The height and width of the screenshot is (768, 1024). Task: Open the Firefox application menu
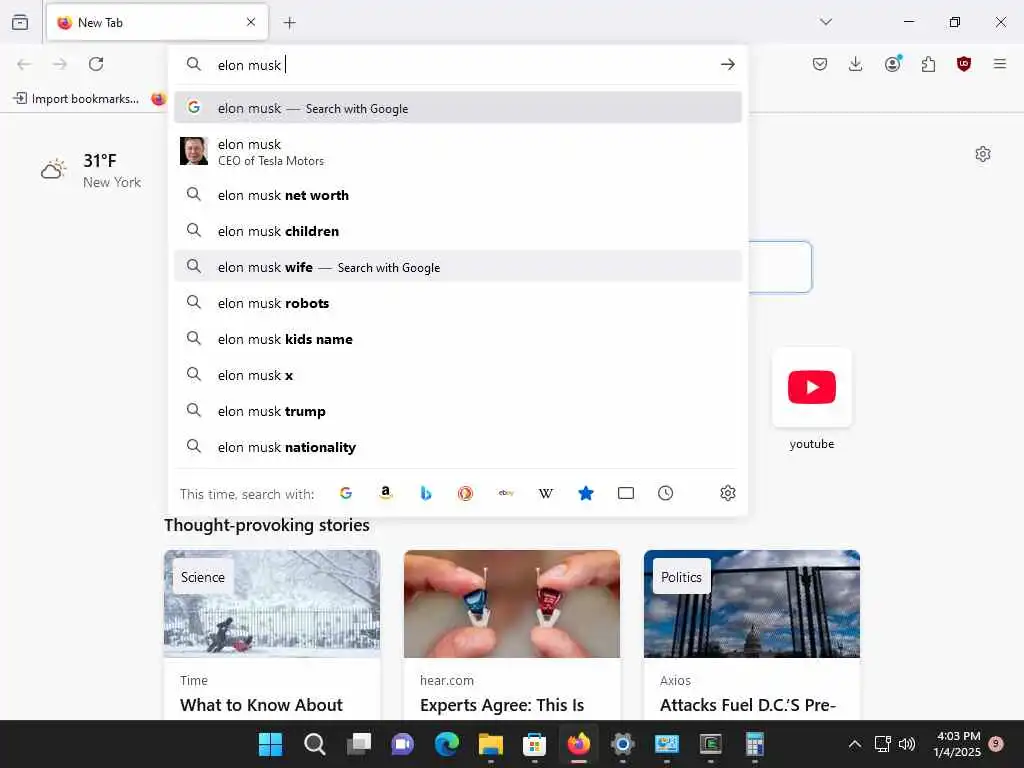pyautogui.click(x=1000, y=64)
